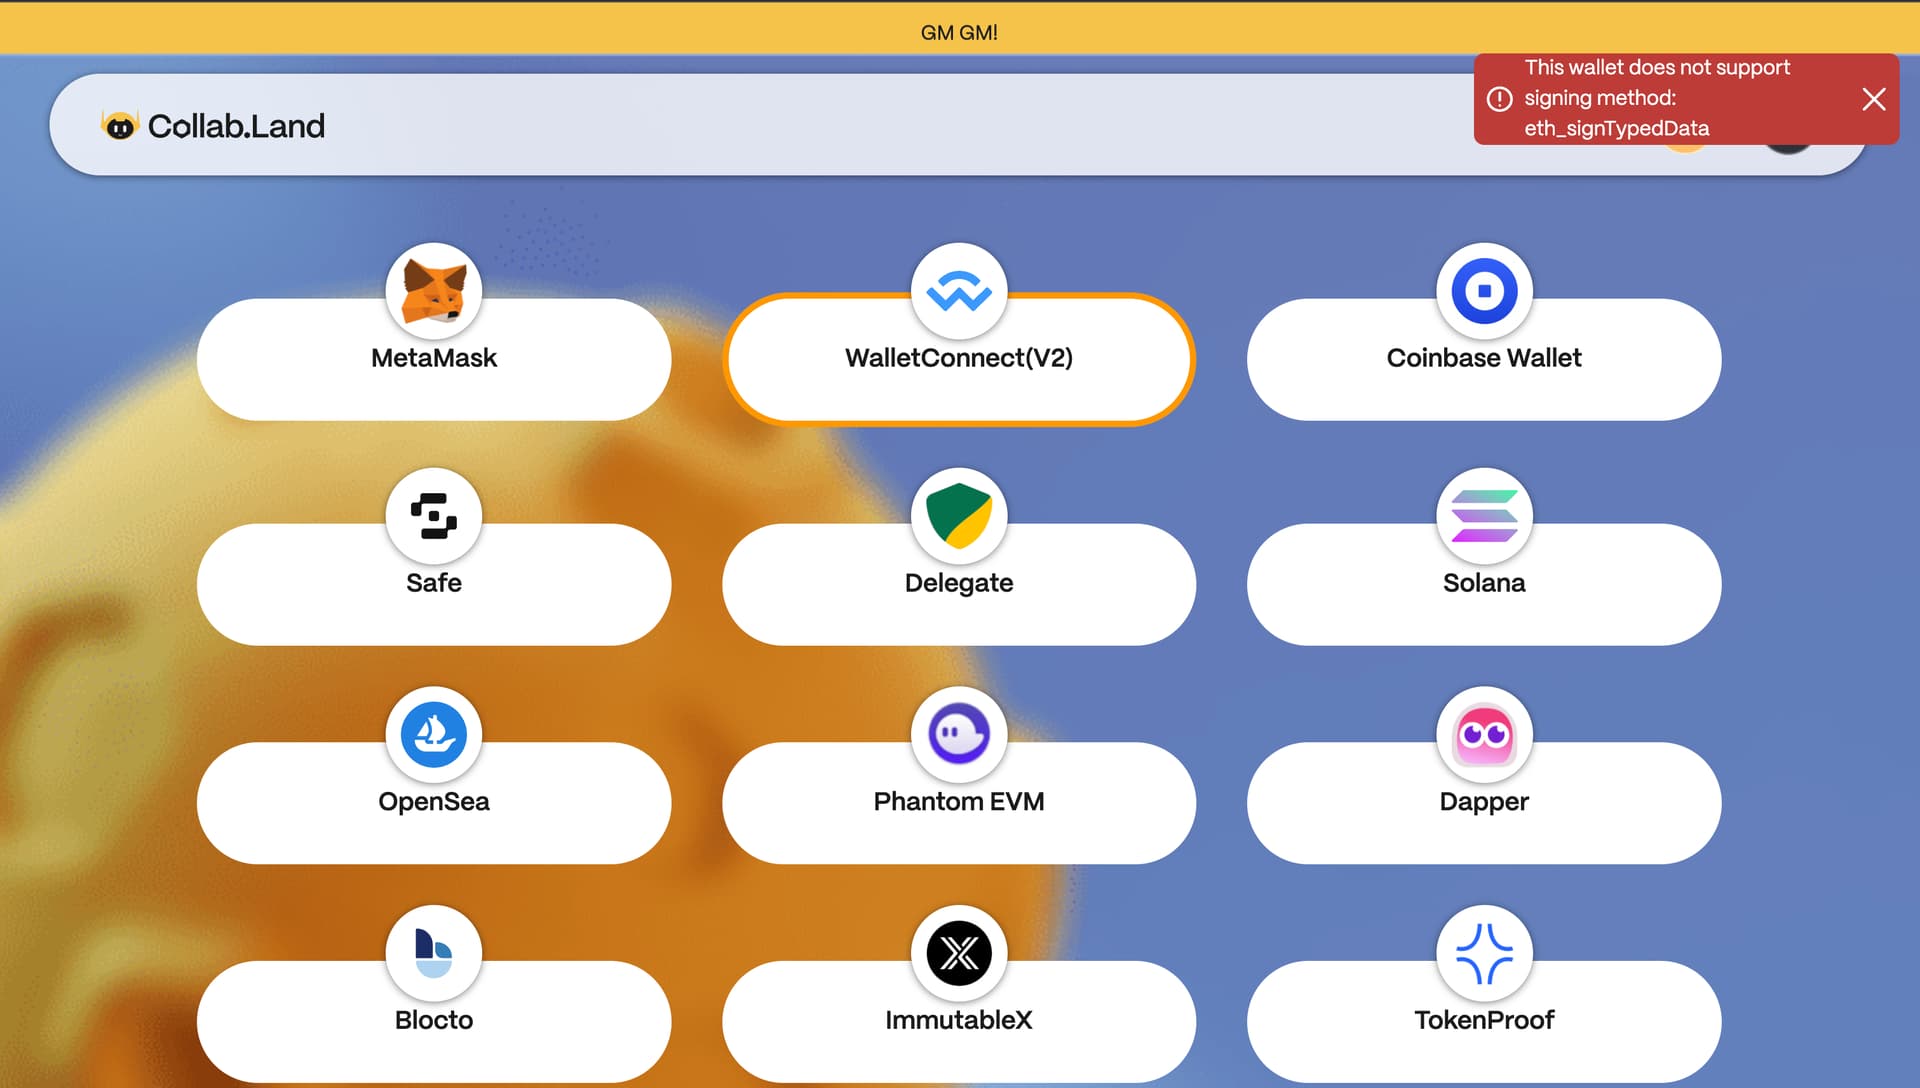Click the Coinbase Wallet blue circle icon
The image size is (1920, 1088).
(x=1484, y=291)
